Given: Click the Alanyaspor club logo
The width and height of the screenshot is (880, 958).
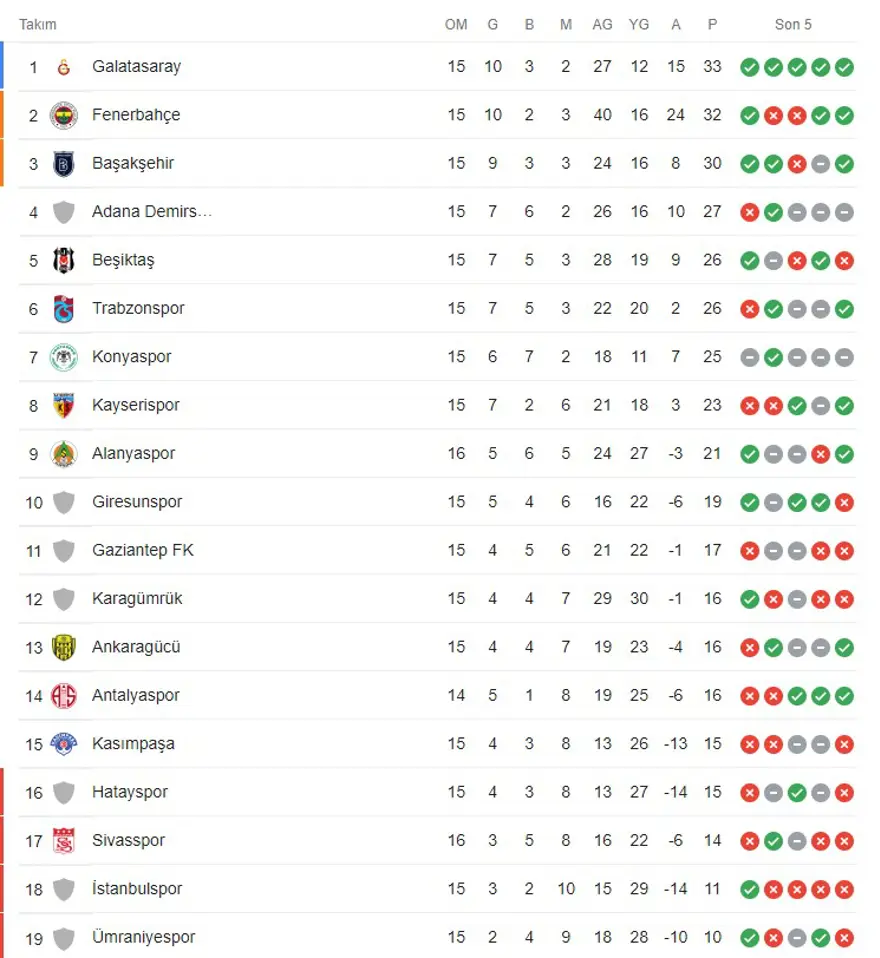Looking at the screenshot, I should [x=64, y=453].
